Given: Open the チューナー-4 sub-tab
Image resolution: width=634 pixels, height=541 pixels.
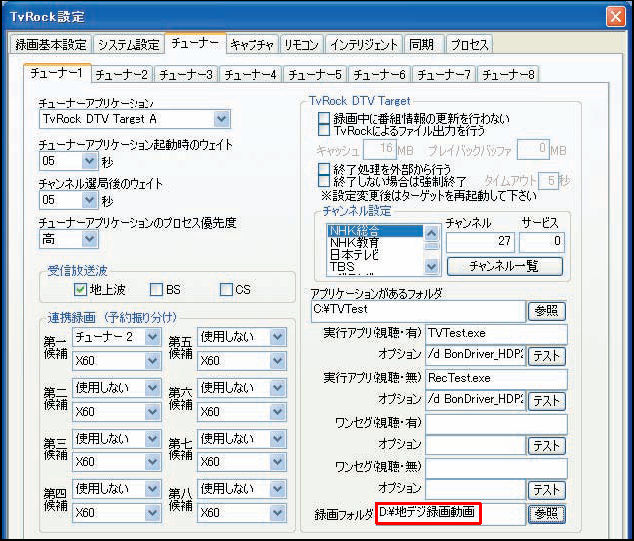Looking at the screenshot, I should (250, 75).
